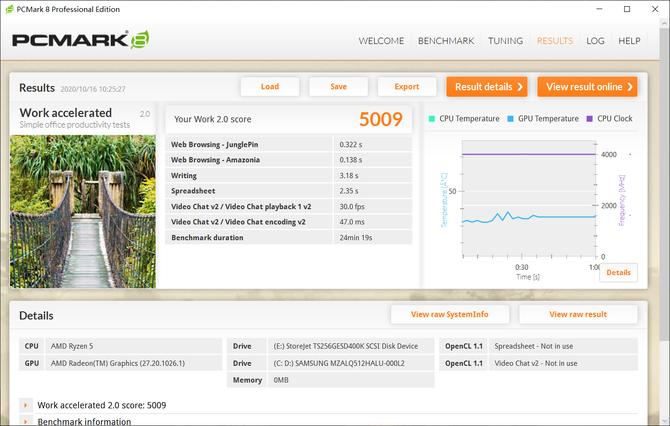Load a saved result file
The height and width of the screenshot is (426, 670).
coord(270,87)
